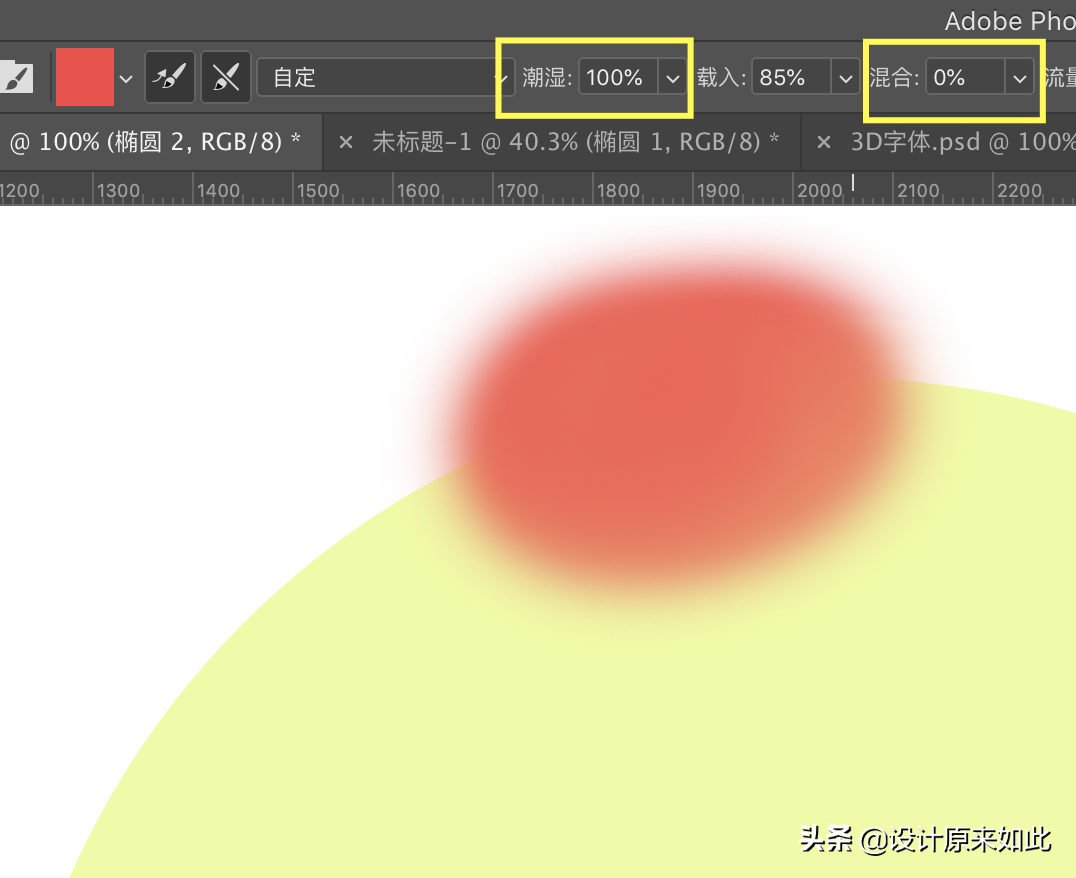Close the 3D字体.psd document tab
Image resolution: width=1076 pixels, height=878 pixels.
tap(823, 143)
